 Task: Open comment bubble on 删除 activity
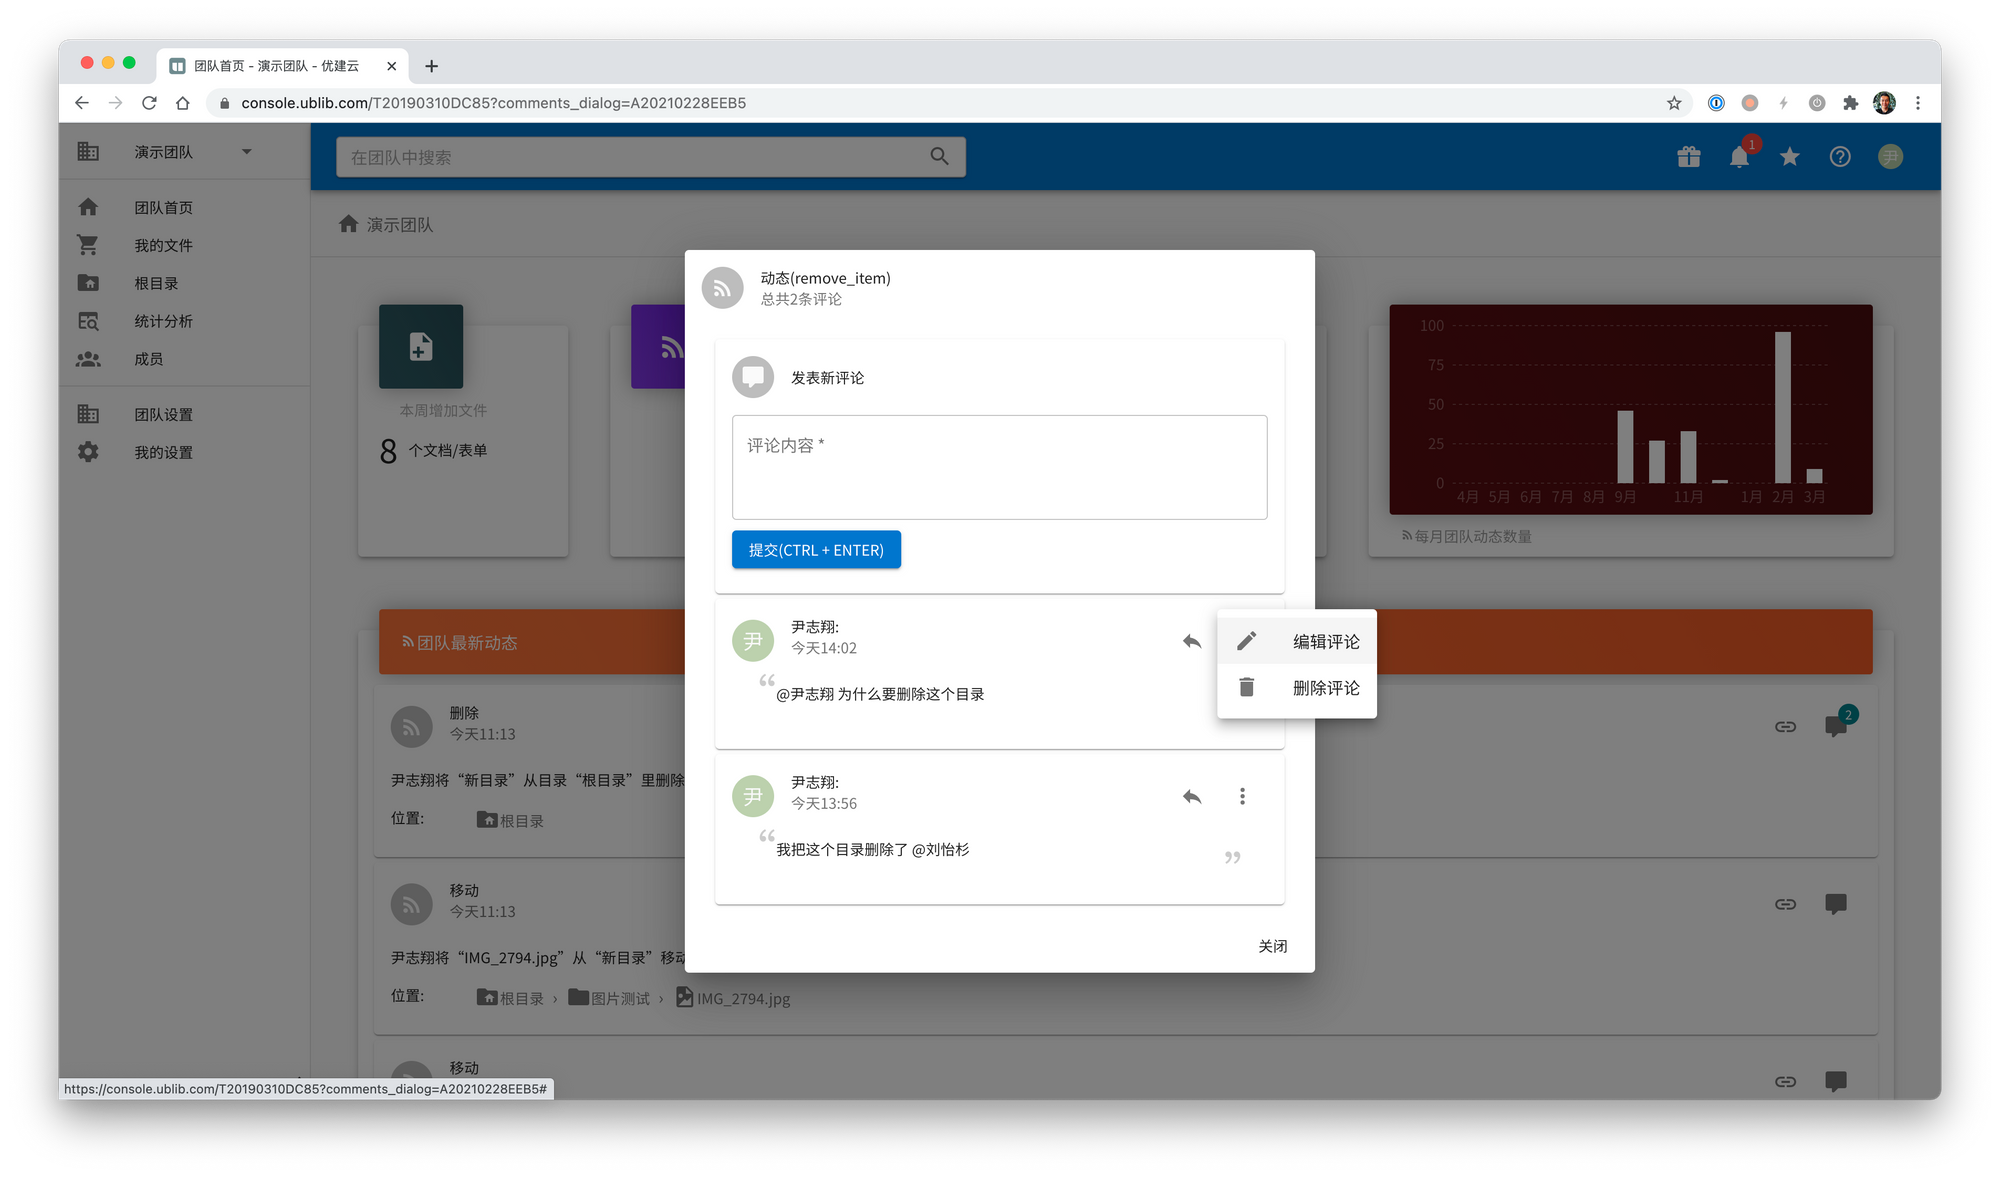coord(1836,726)
